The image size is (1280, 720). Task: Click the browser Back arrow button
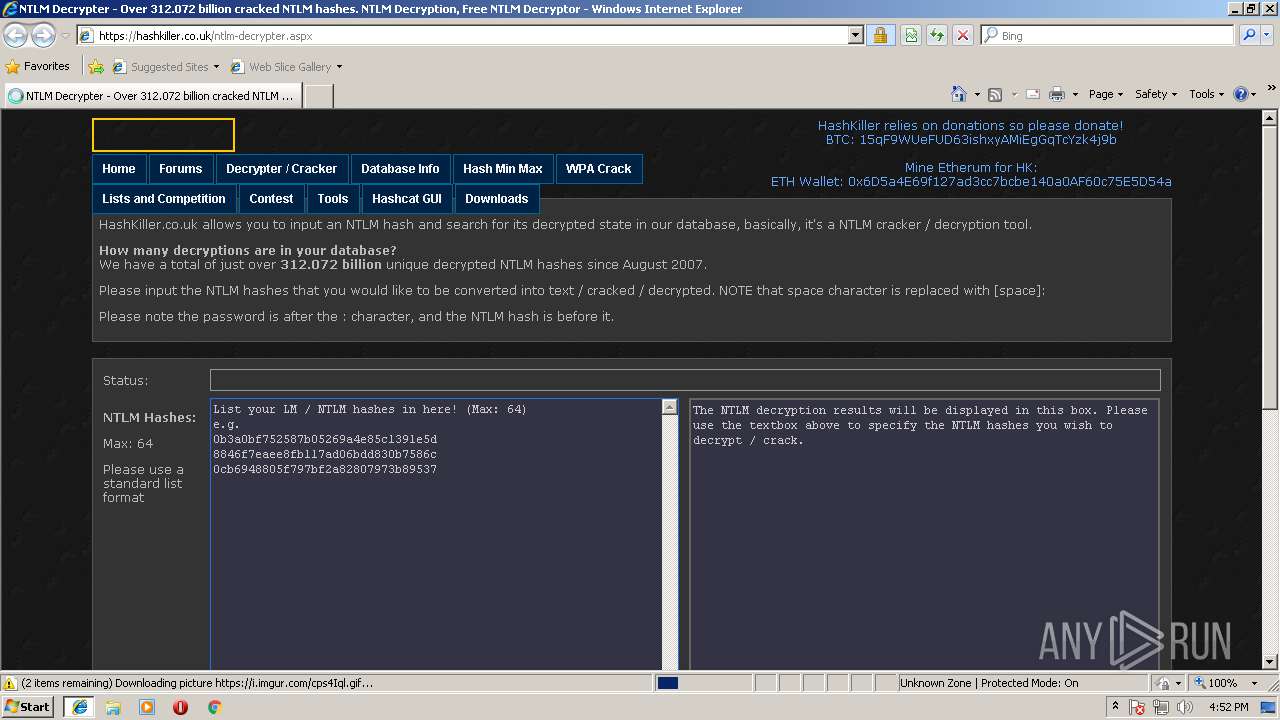(x=15, y=35)
